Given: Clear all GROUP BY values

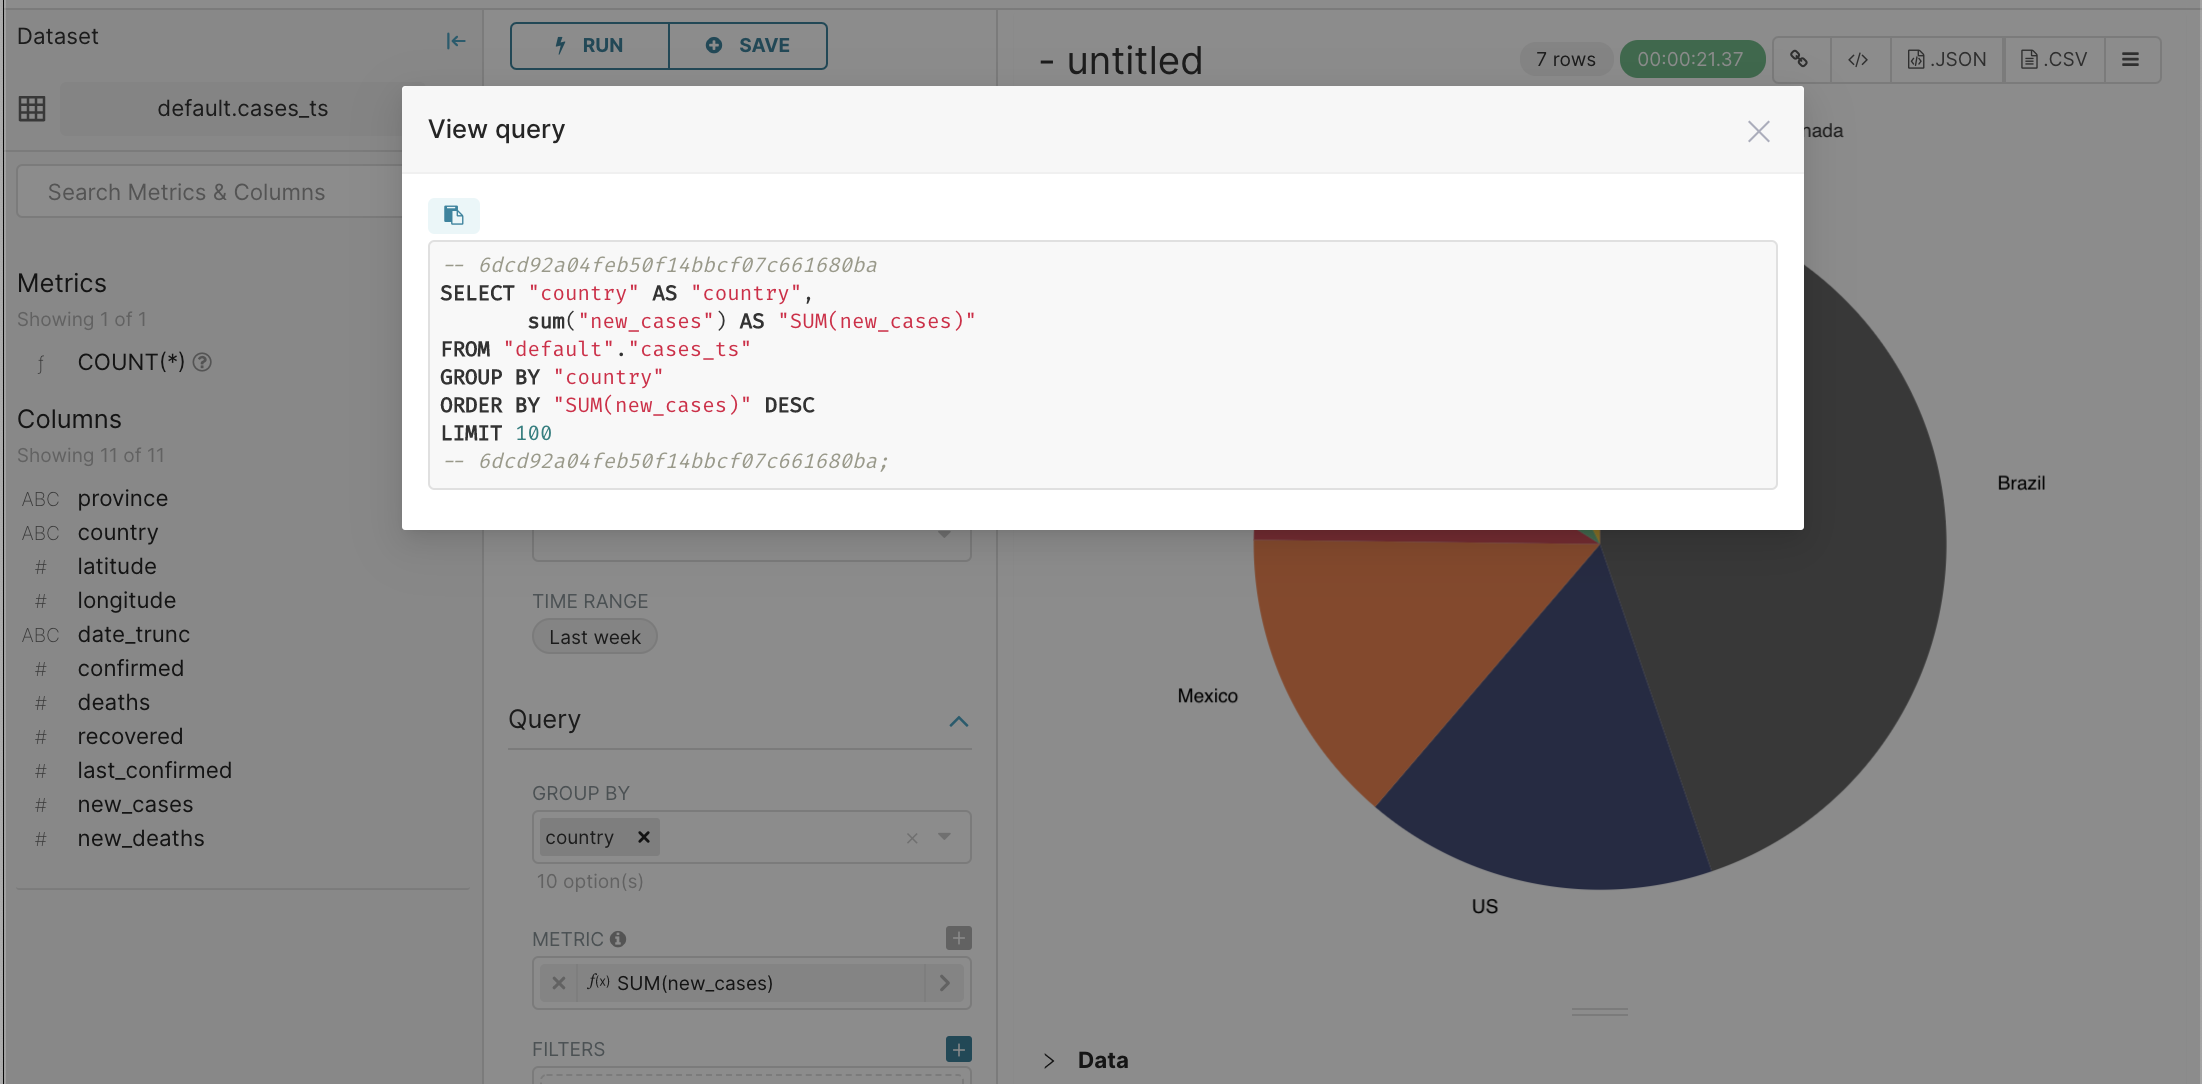Looking at the screenshot, I should [x=912, y=838].
